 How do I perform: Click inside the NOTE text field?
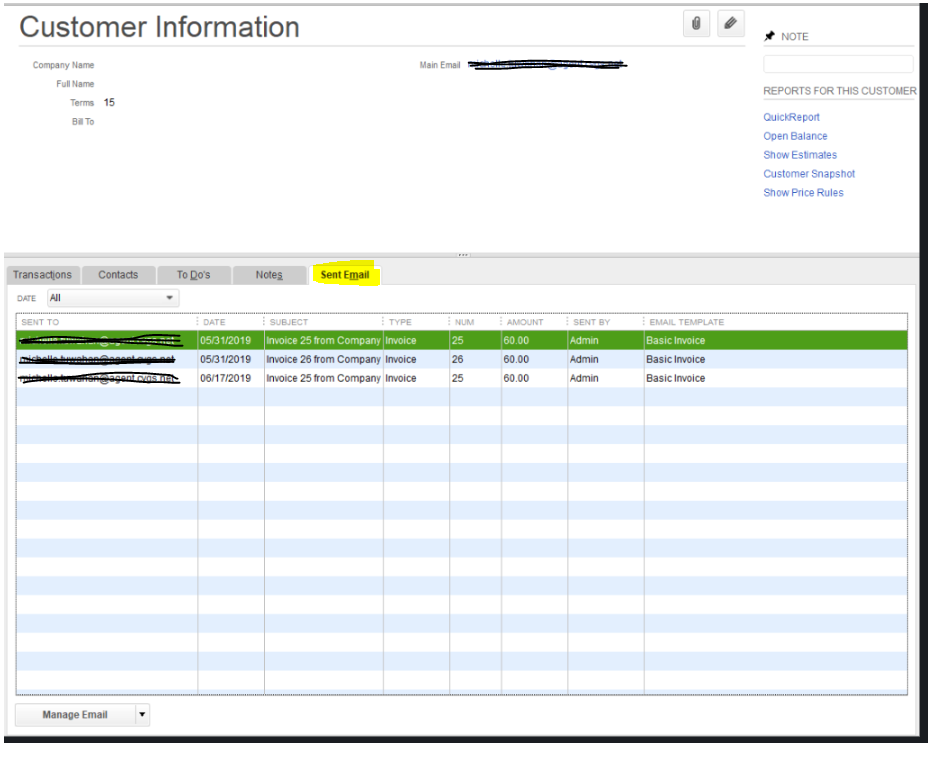click(x=838, y=63)
